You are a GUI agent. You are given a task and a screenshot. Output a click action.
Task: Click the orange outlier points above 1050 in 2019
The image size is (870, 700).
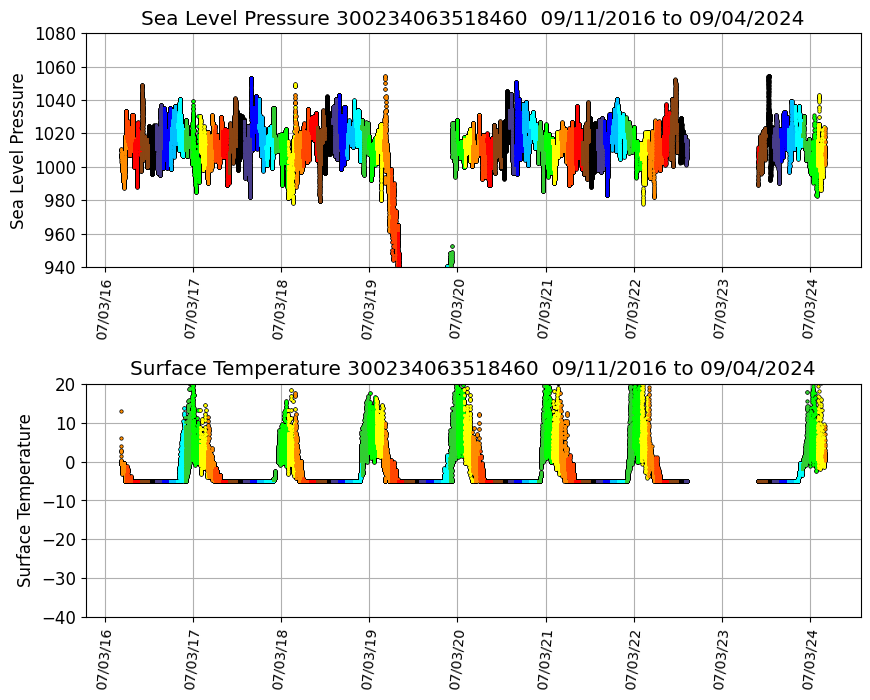385,78
